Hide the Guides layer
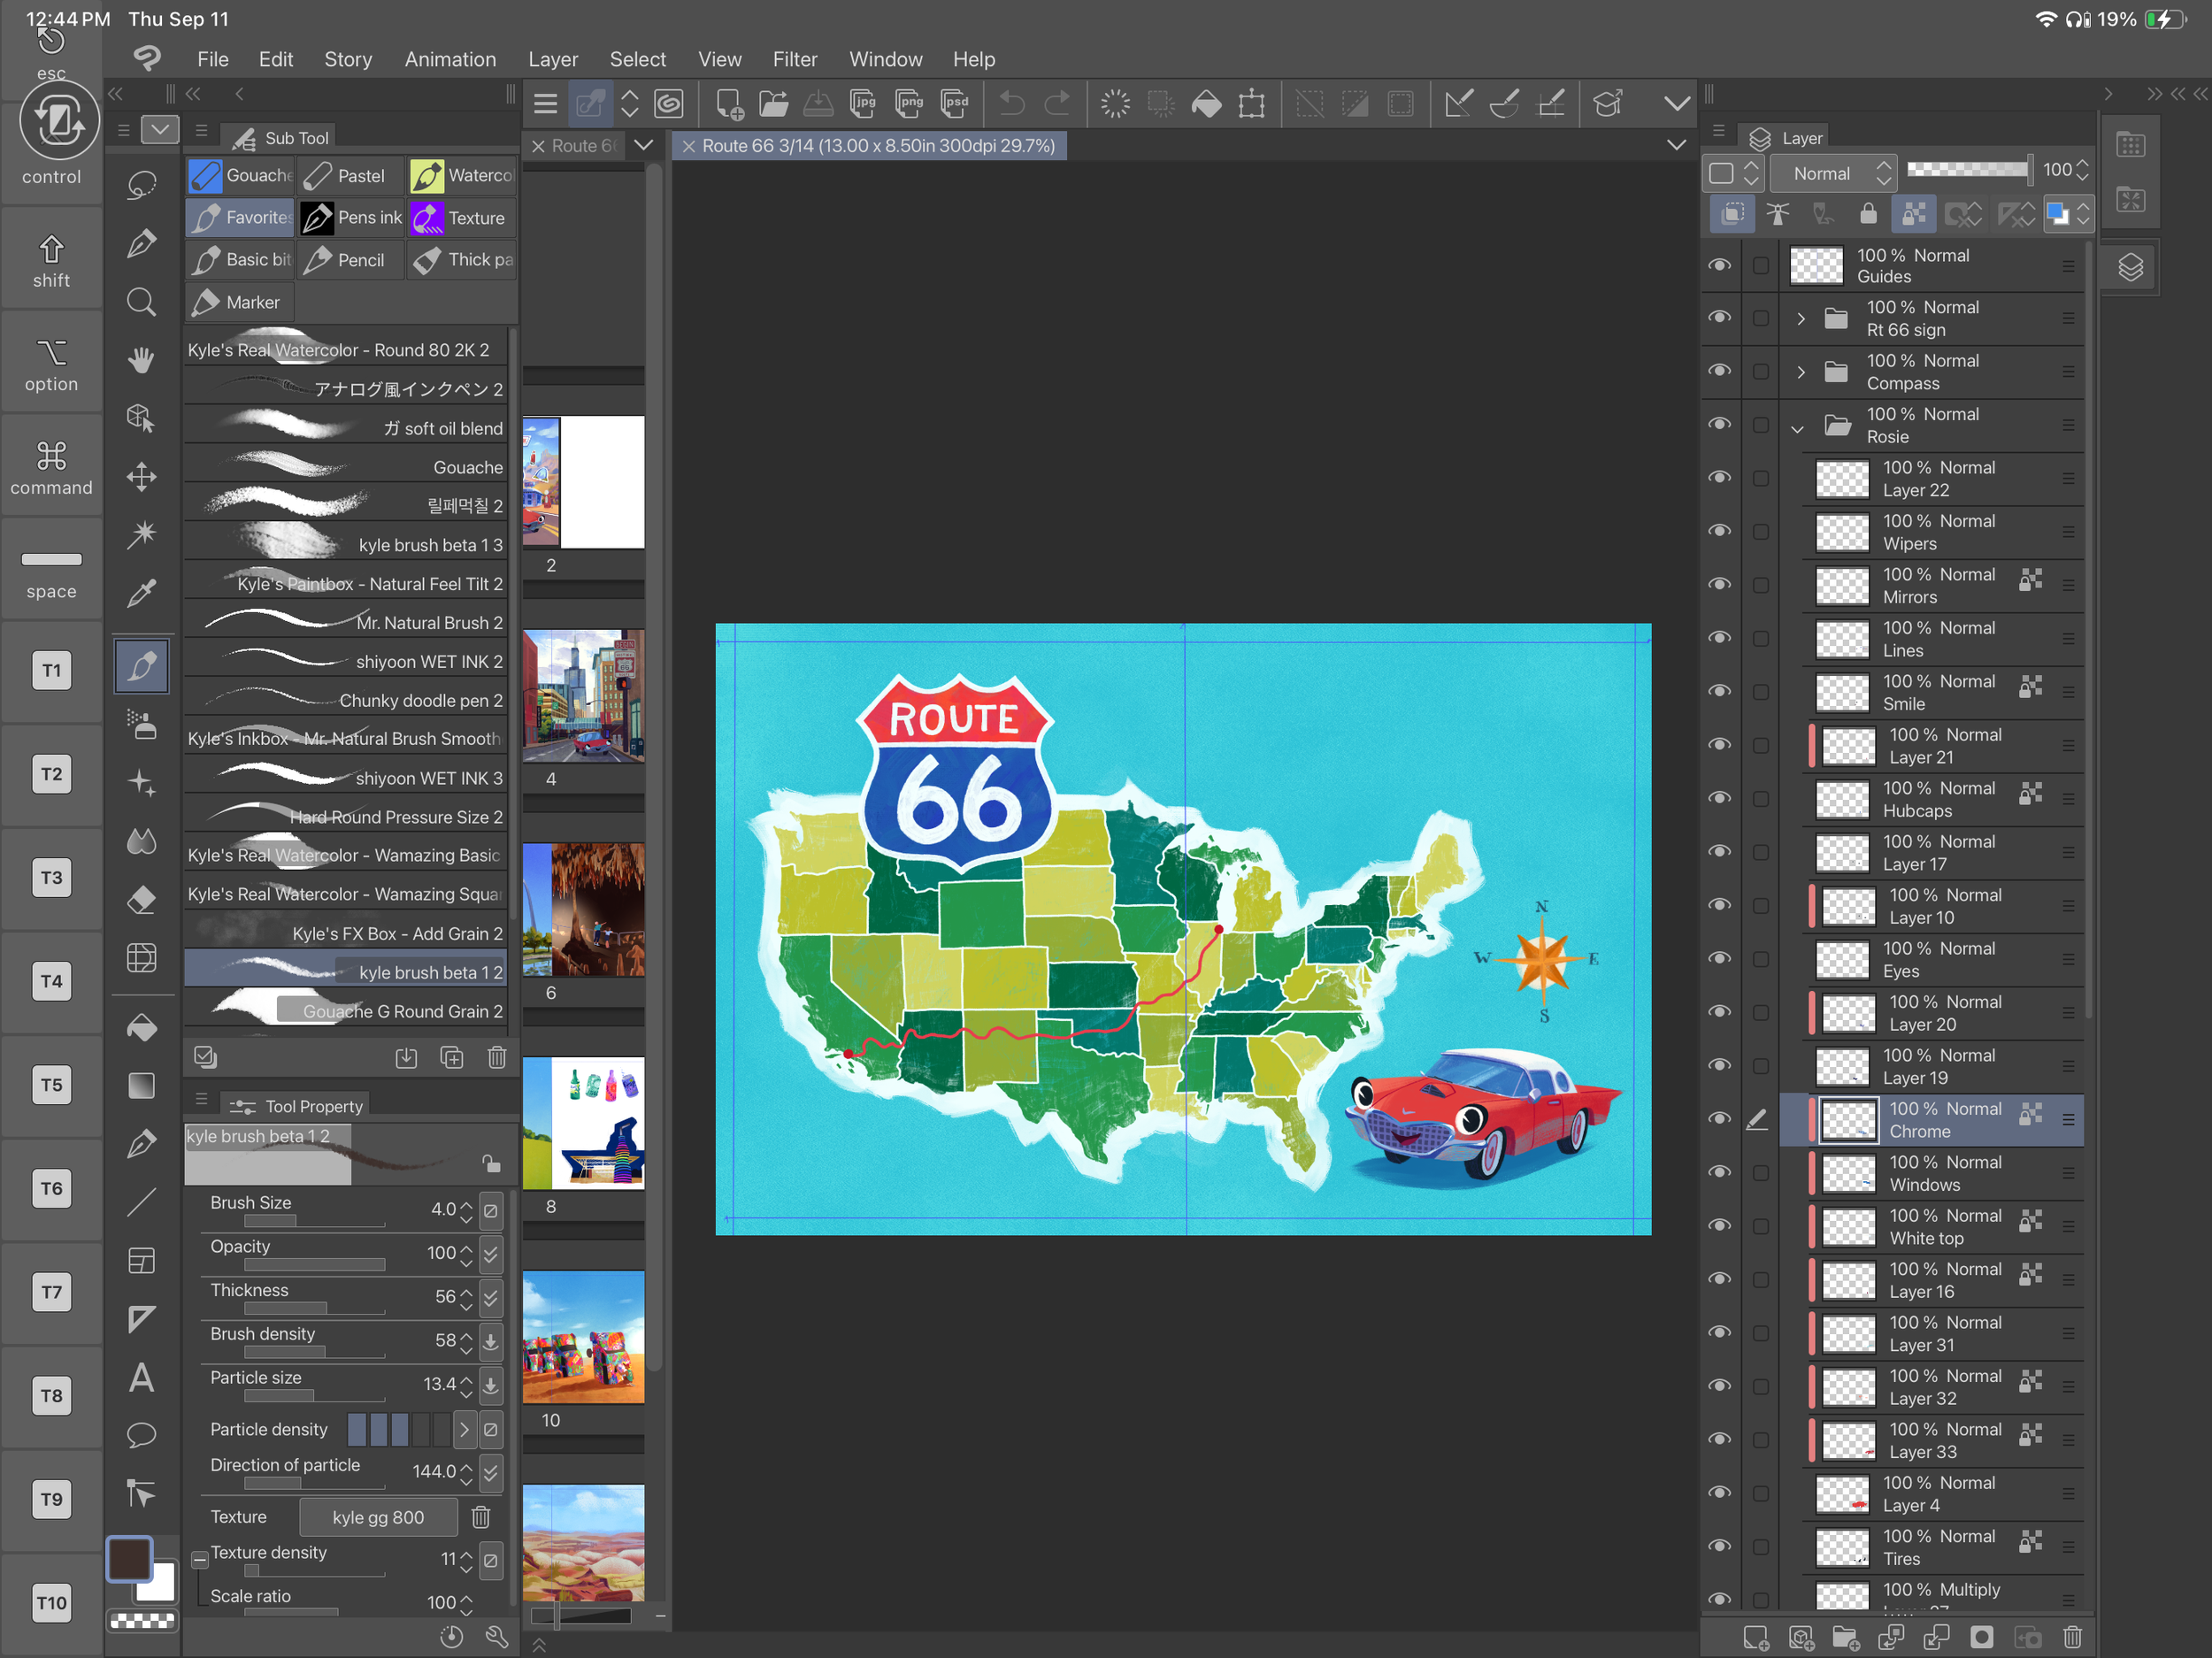Viewport: 2212px width, 1658px height. 1719,265
